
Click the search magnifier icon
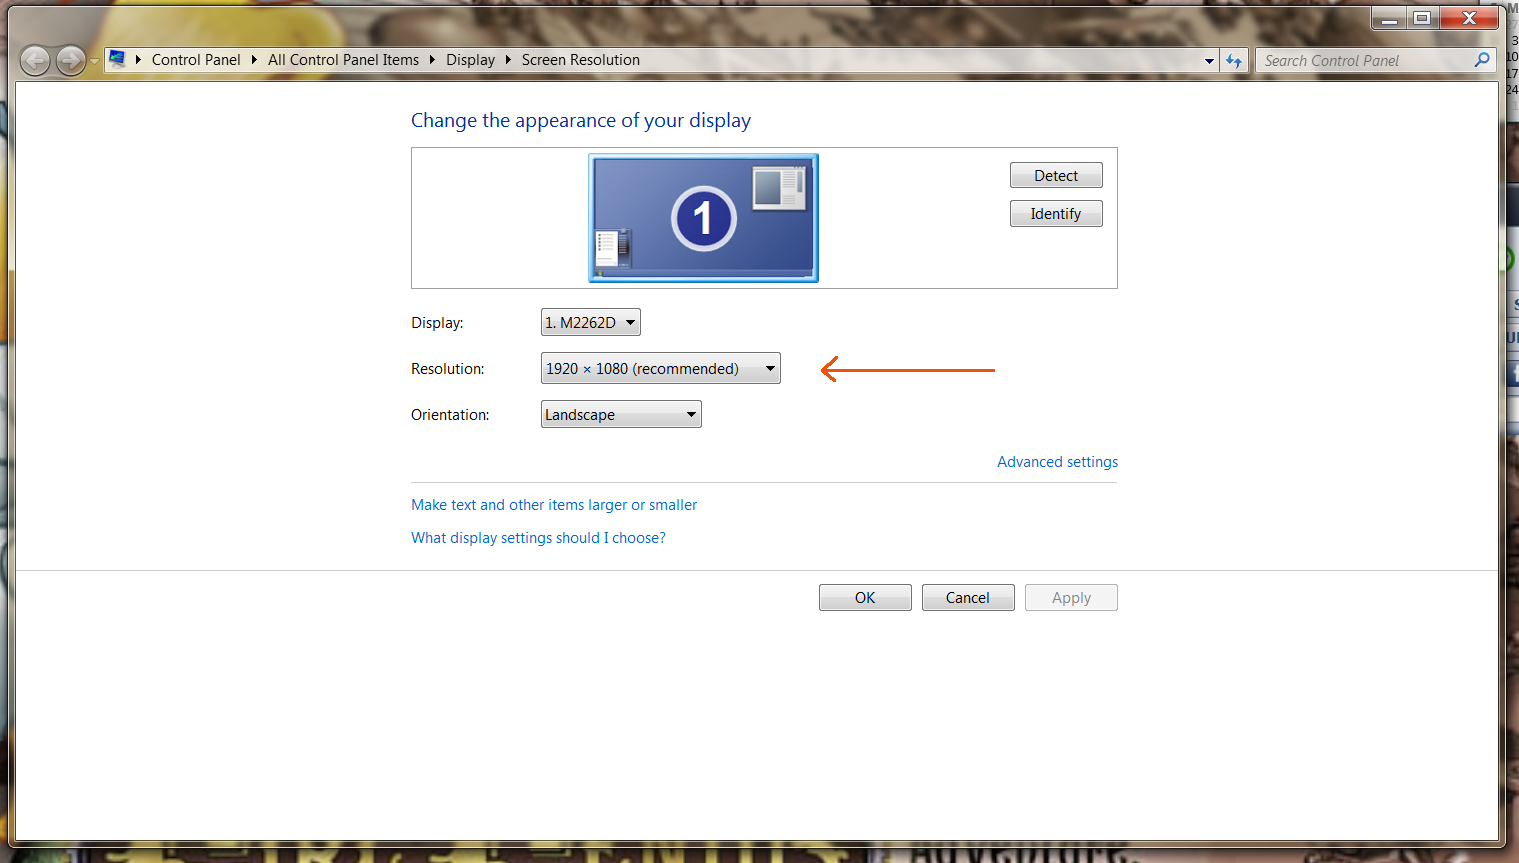1482,60
